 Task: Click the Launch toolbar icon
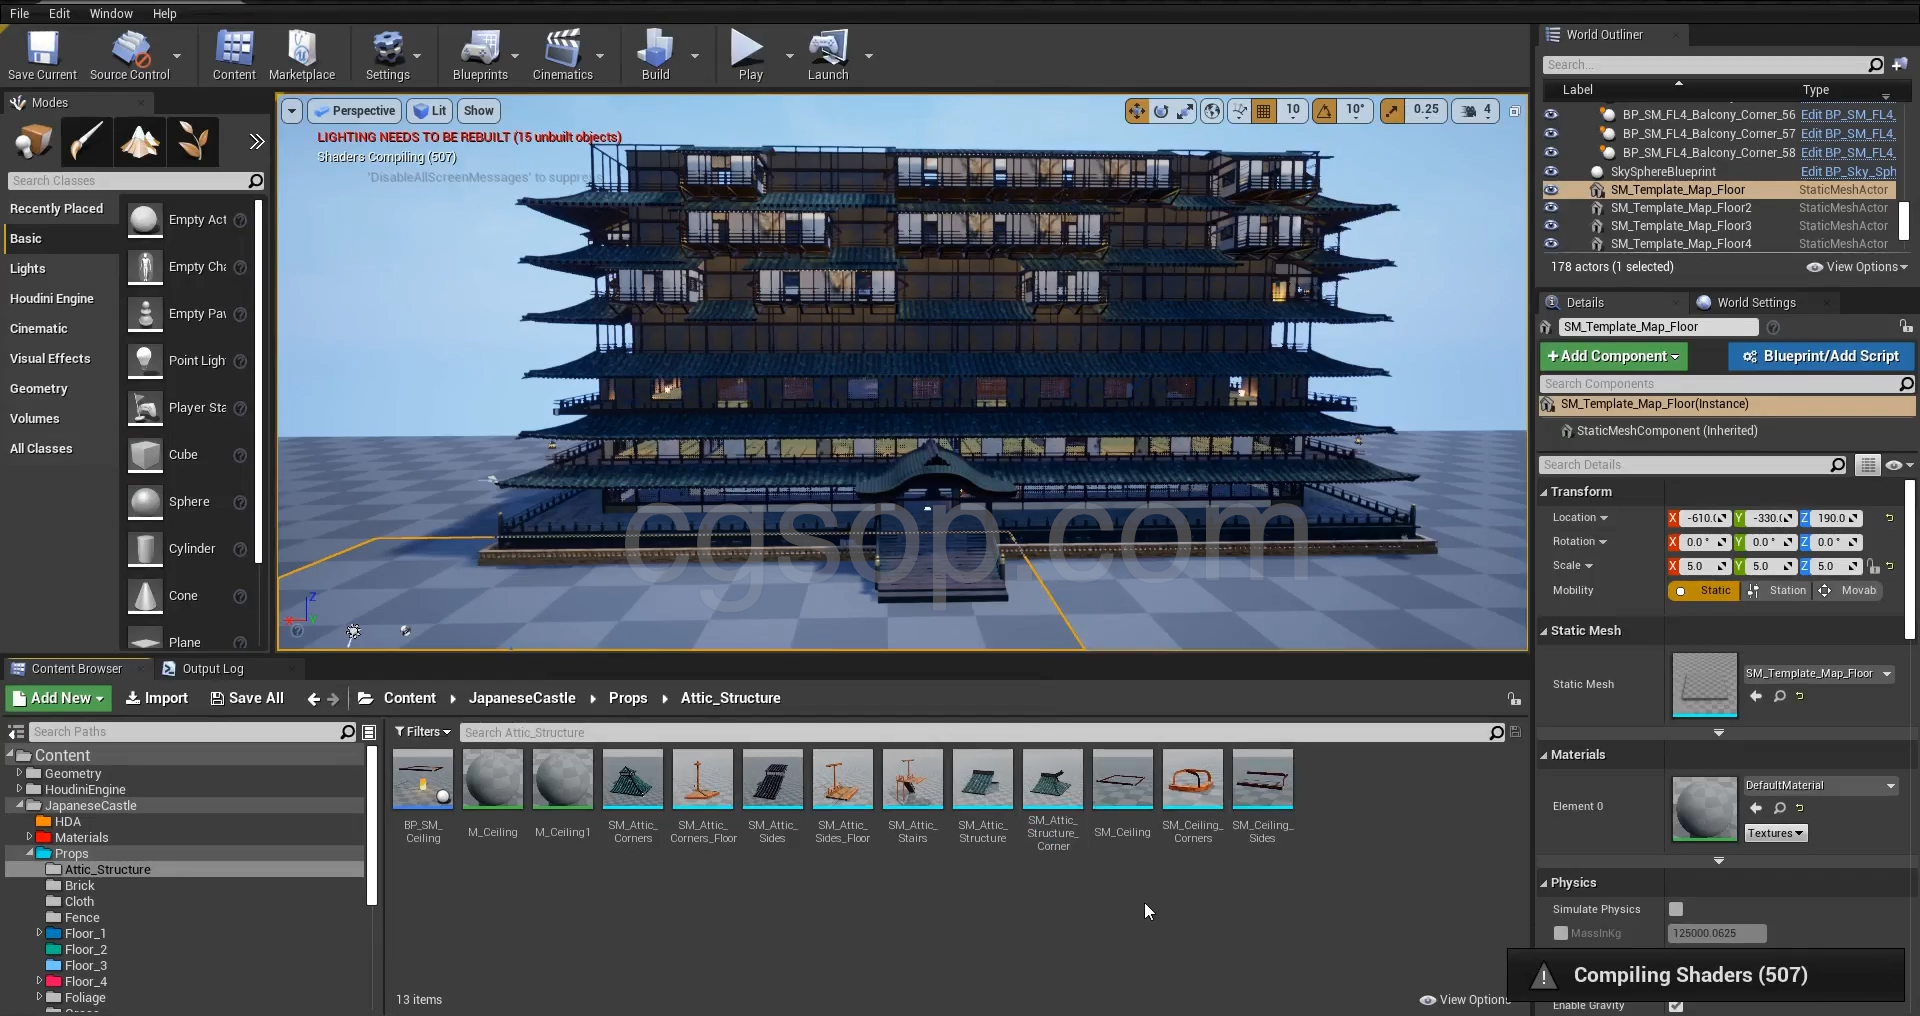828,55
